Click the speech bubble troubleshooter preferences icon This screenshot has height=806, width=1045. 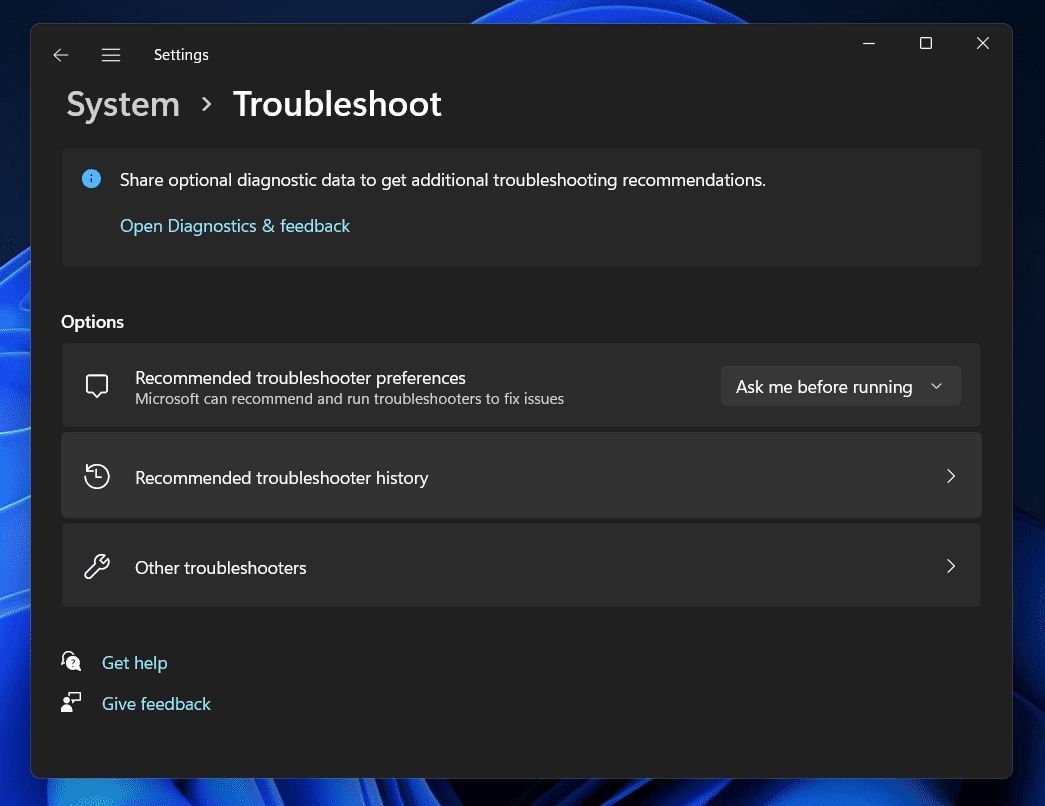point(97,387)
